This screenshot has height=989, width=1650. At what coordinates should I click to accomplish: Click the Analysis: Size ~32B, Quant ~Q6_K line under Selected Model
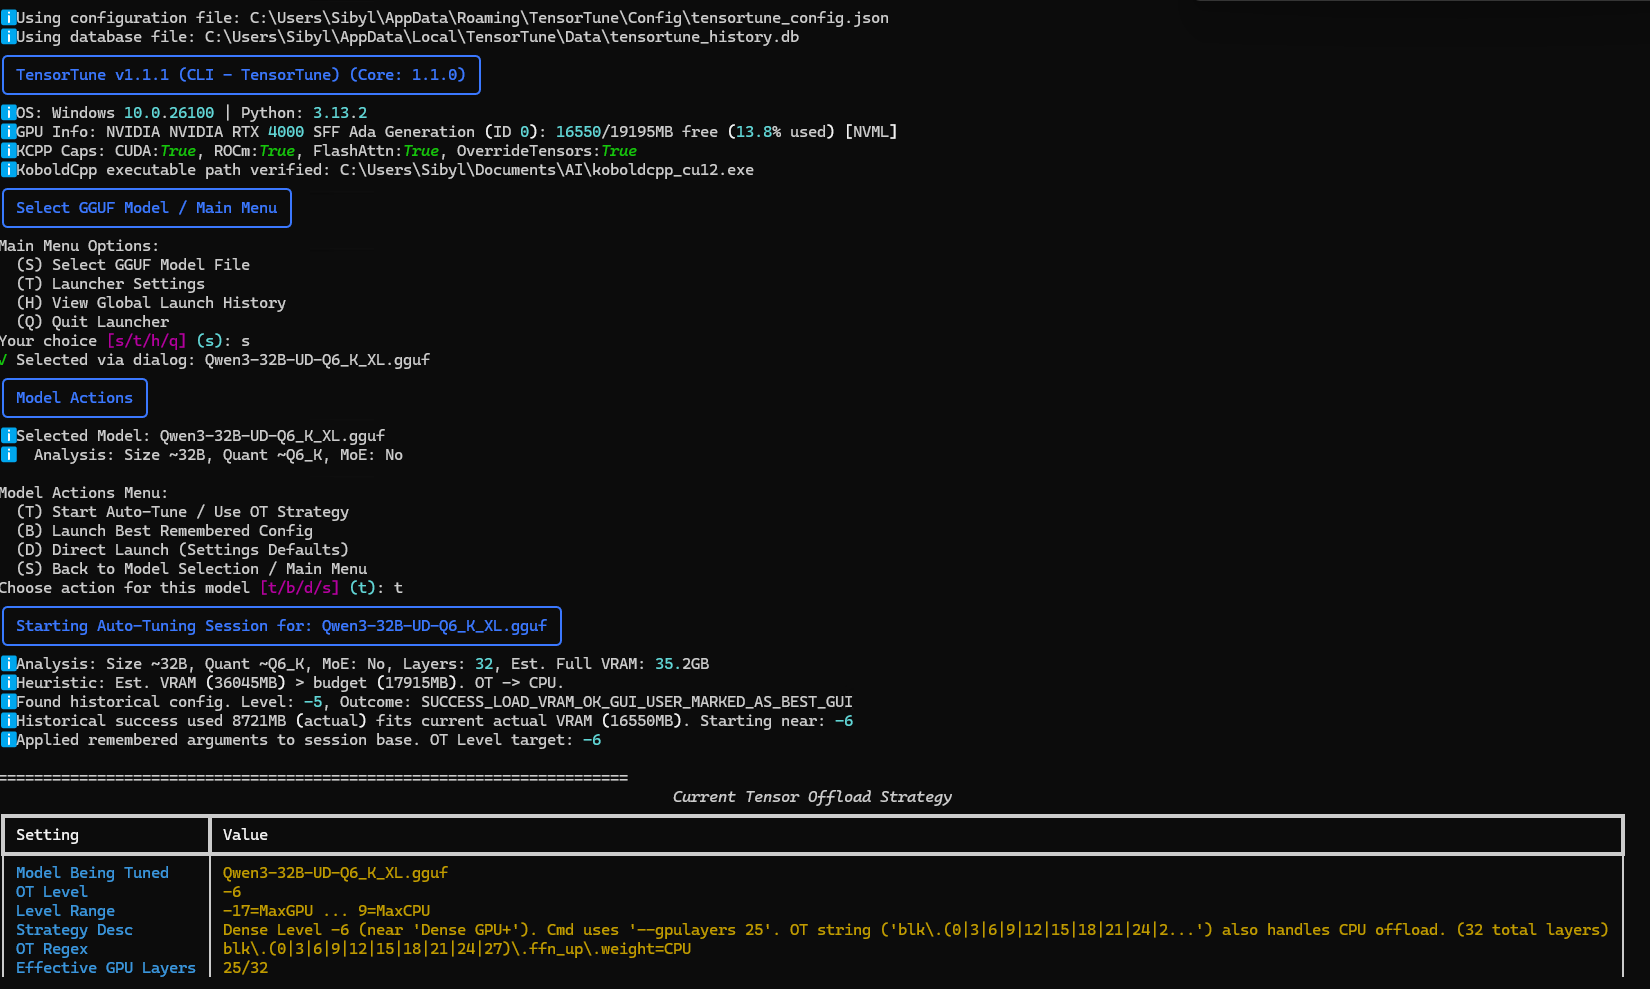pos(218,455)
